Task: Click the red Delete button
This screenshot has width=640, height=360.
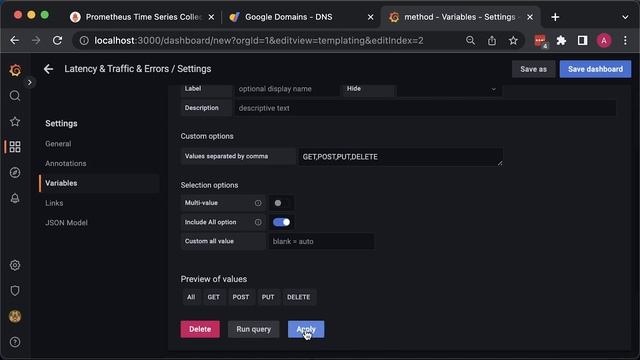Action: pos(200,329)
